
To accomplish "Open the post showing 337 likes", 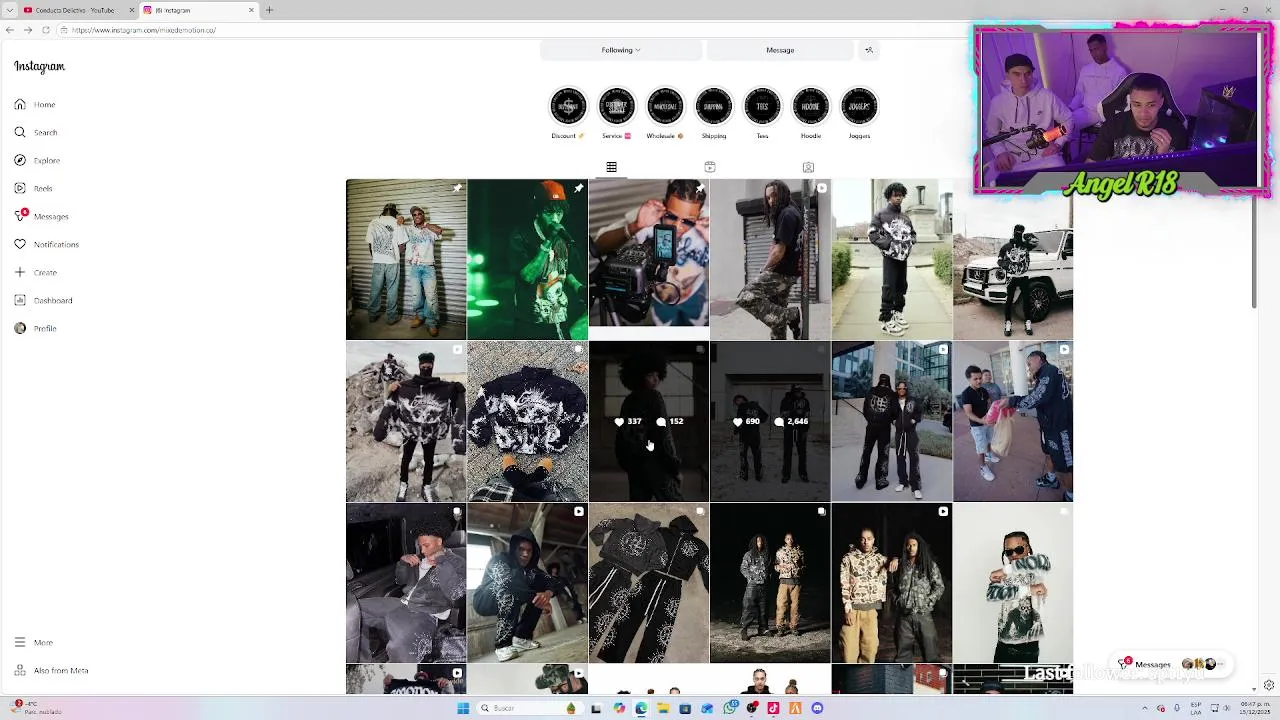I will click(649, 421).
